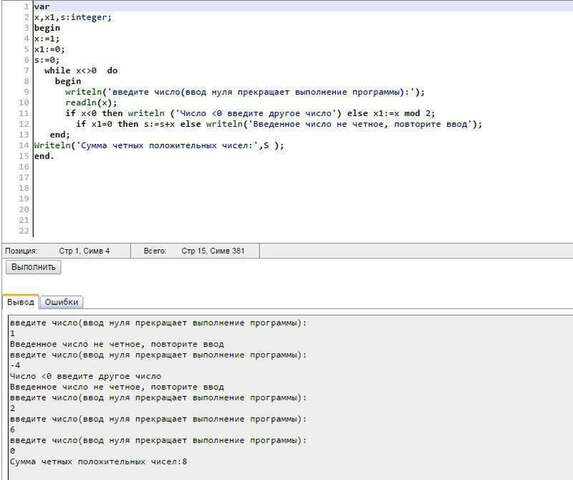This screenshot has height=480, width=573.
Task: Click output line 'Число <0 введите другое число'
Action: (86, 376)
